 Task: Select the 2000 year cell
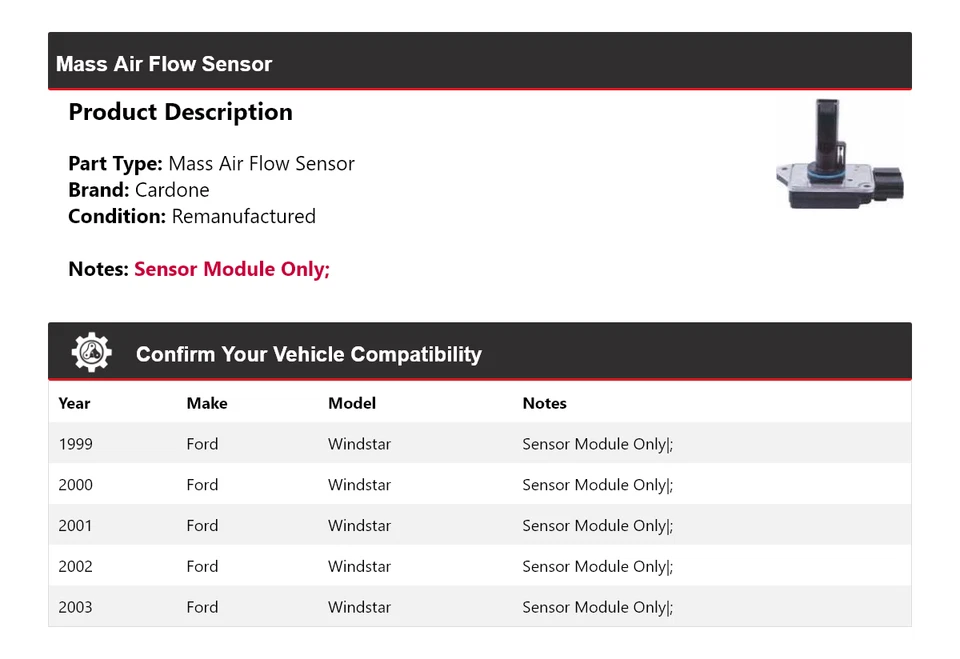click(75, 485)
